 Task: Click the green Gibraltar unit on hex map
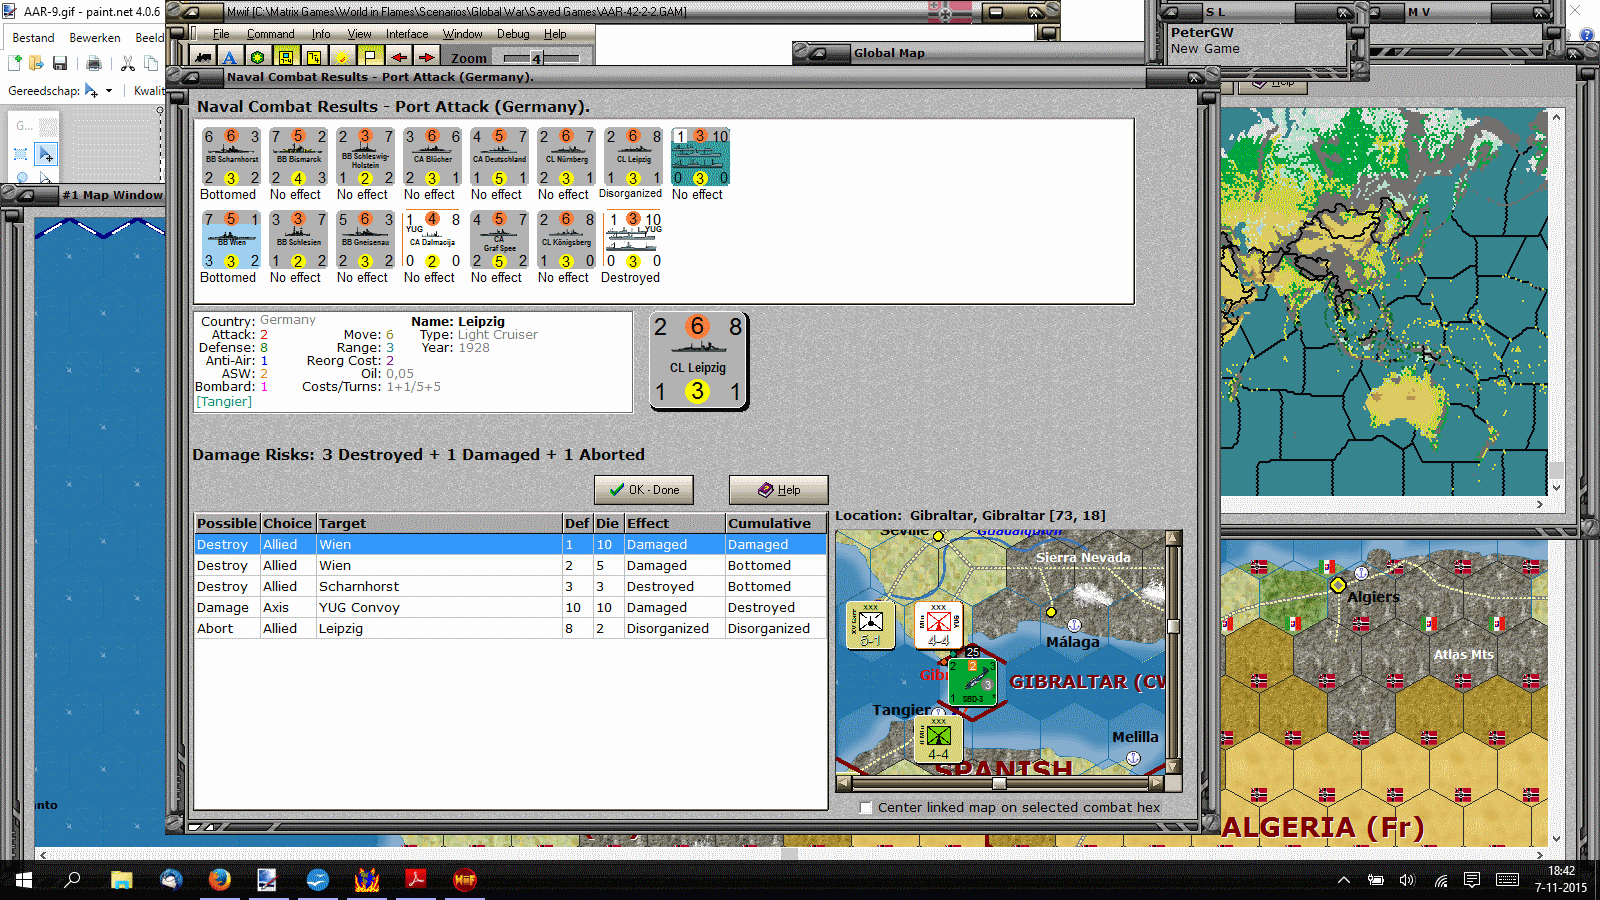coord(972,681)
